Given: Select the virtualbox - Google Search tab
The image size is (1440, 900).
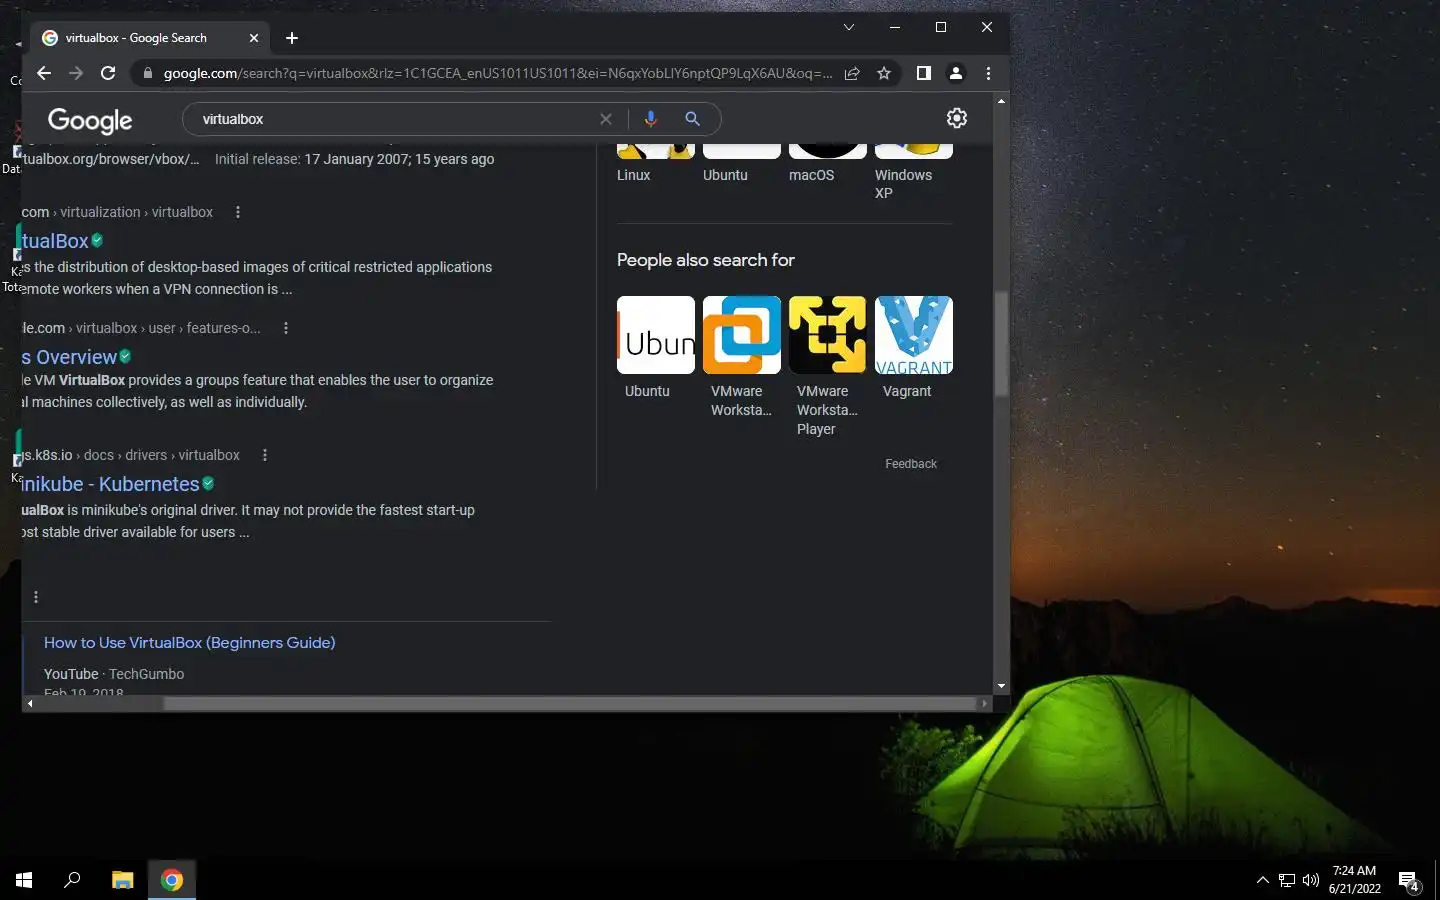Looking at the screenshot, I should 149,38.
